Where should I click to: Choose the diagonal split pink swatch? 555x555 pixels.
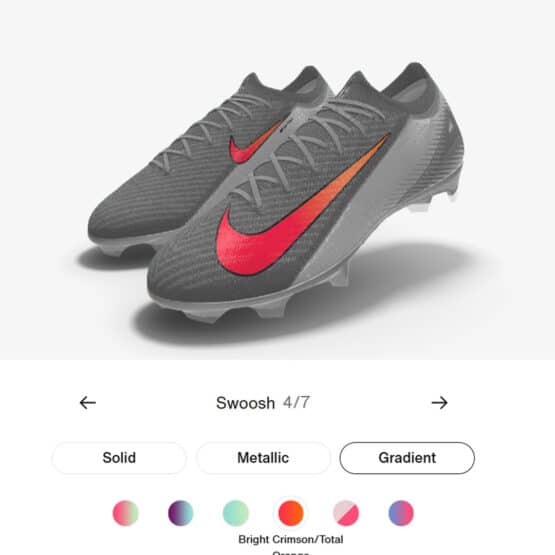[346, 513]
